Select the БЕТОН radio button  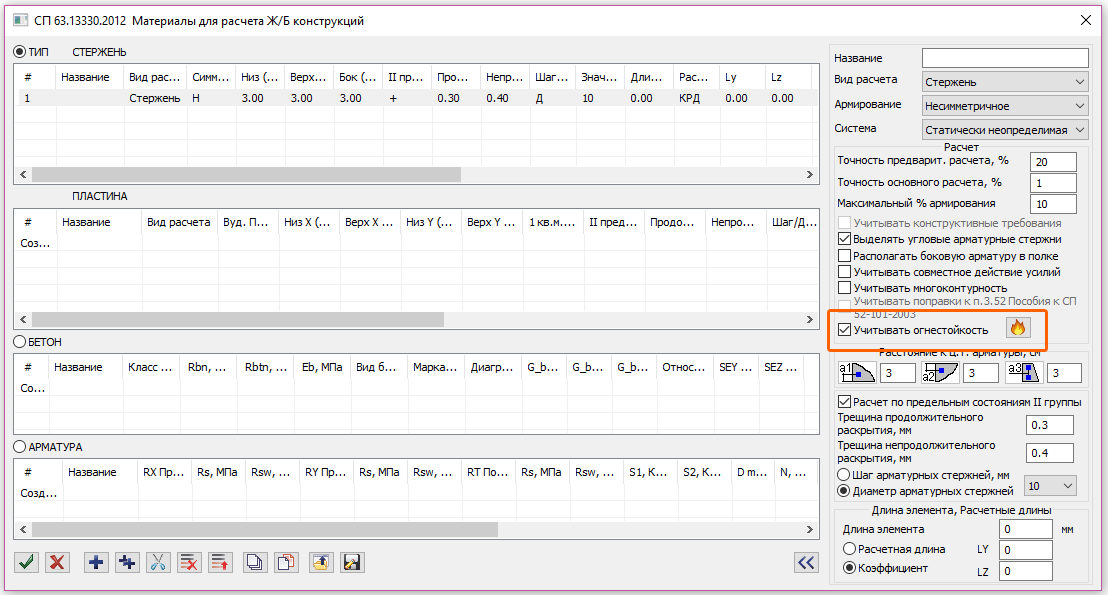tap(19, 342)
